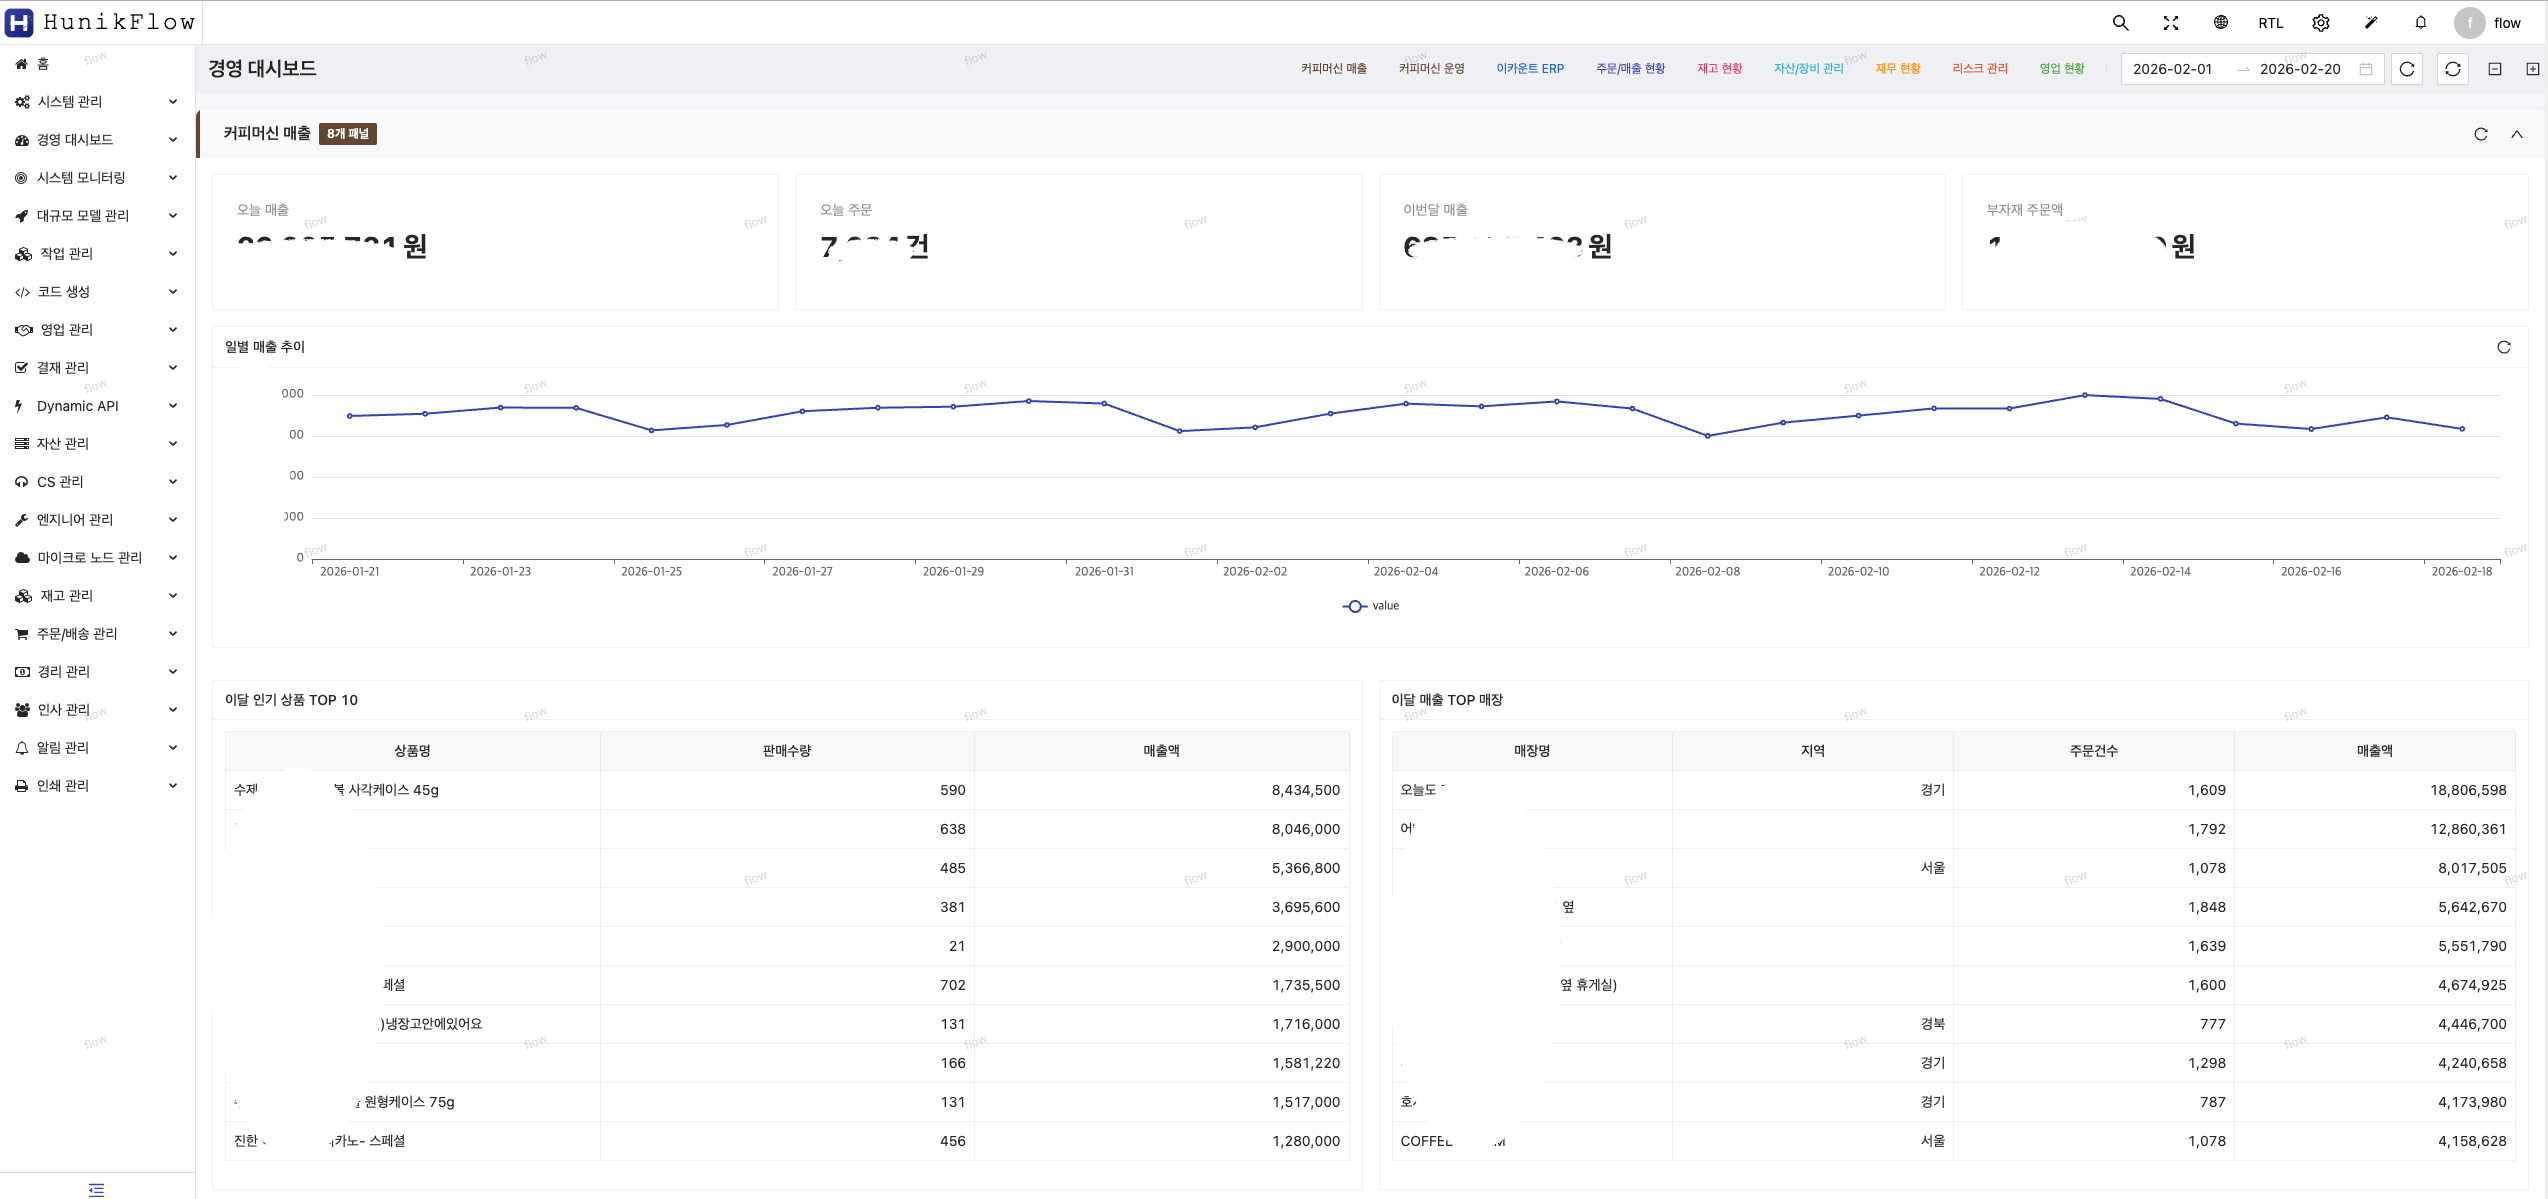Collapse all panels with minus-box icon
Screen dimensions: 2548x1199
pos(2495,69)
